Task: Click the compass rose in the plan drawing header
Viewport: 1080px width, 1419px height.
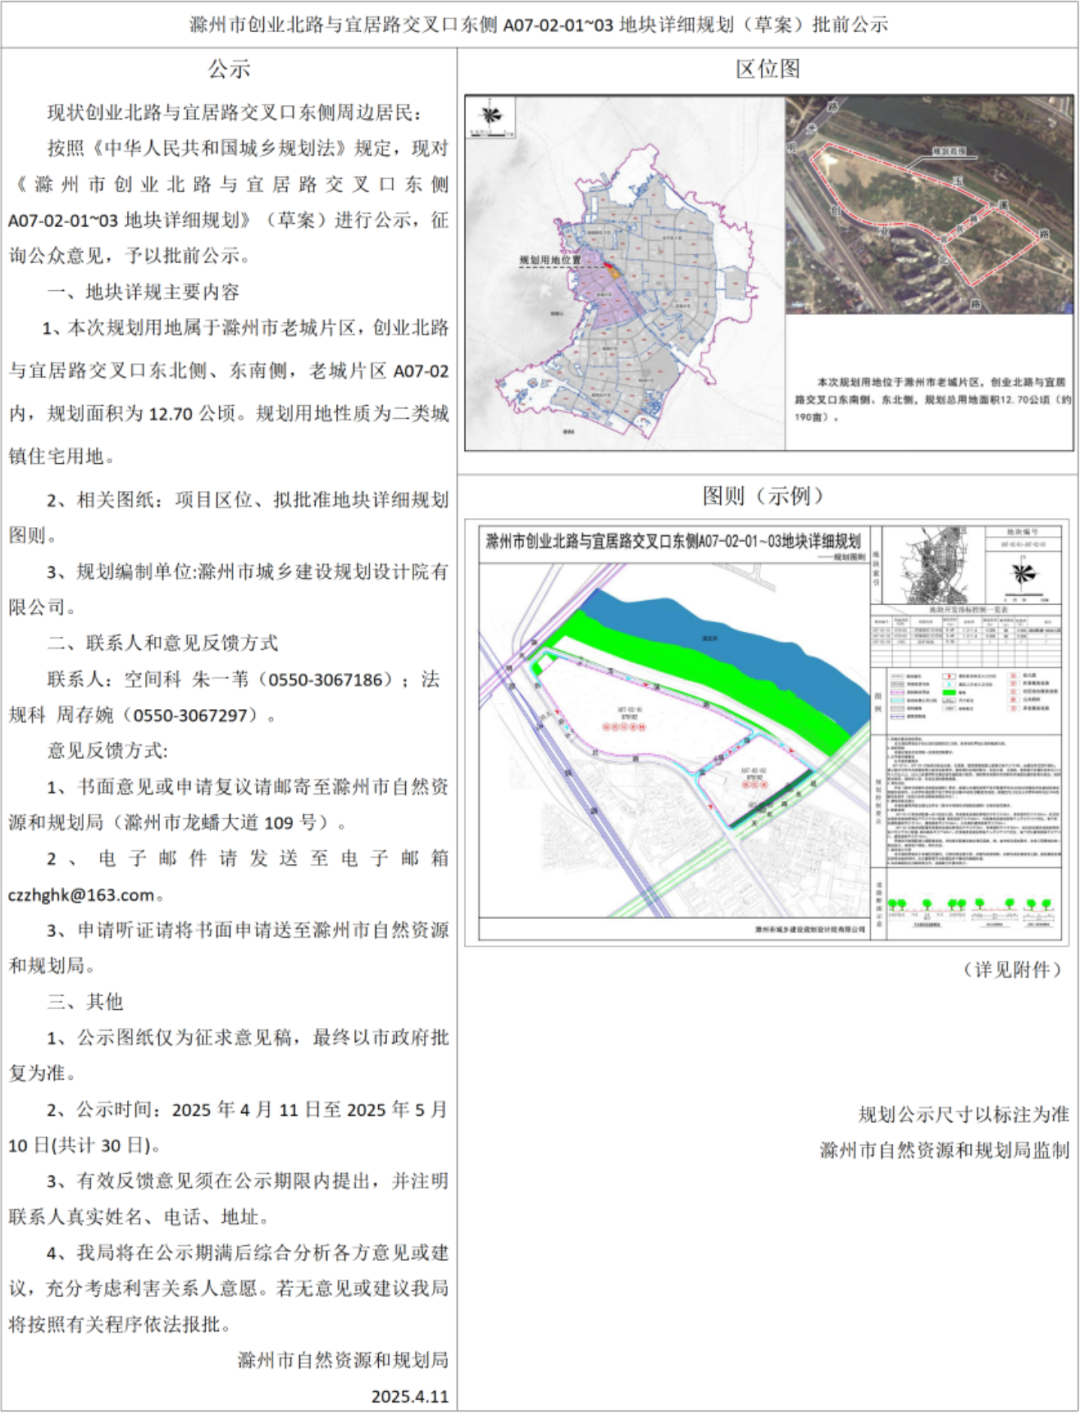Action: tap(1020, 574)
